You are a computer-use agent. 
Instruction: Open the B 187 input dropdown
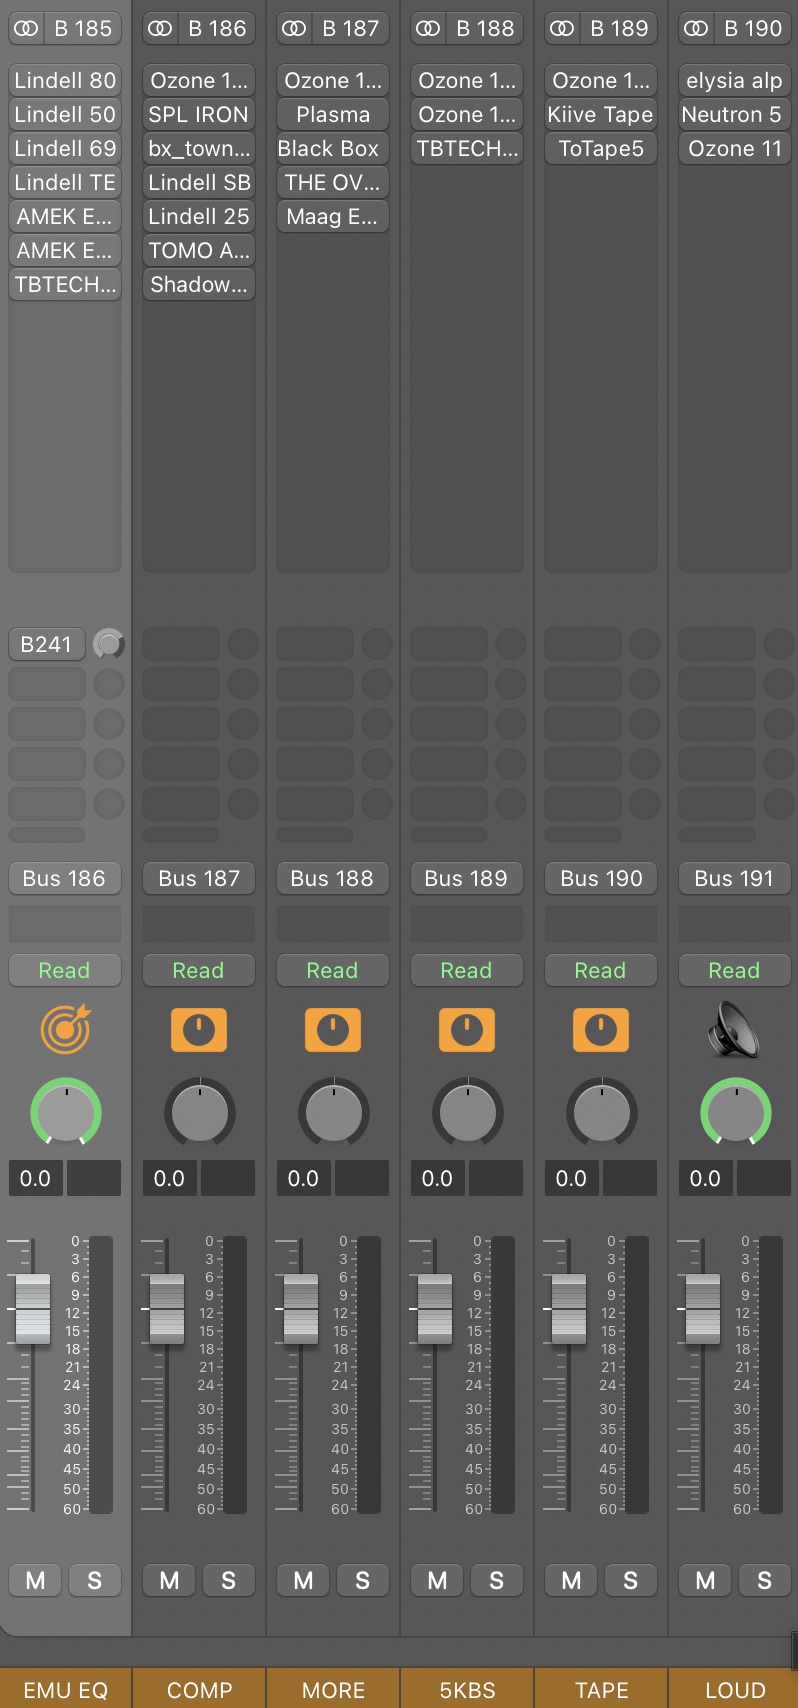click(x=351, y=29)
